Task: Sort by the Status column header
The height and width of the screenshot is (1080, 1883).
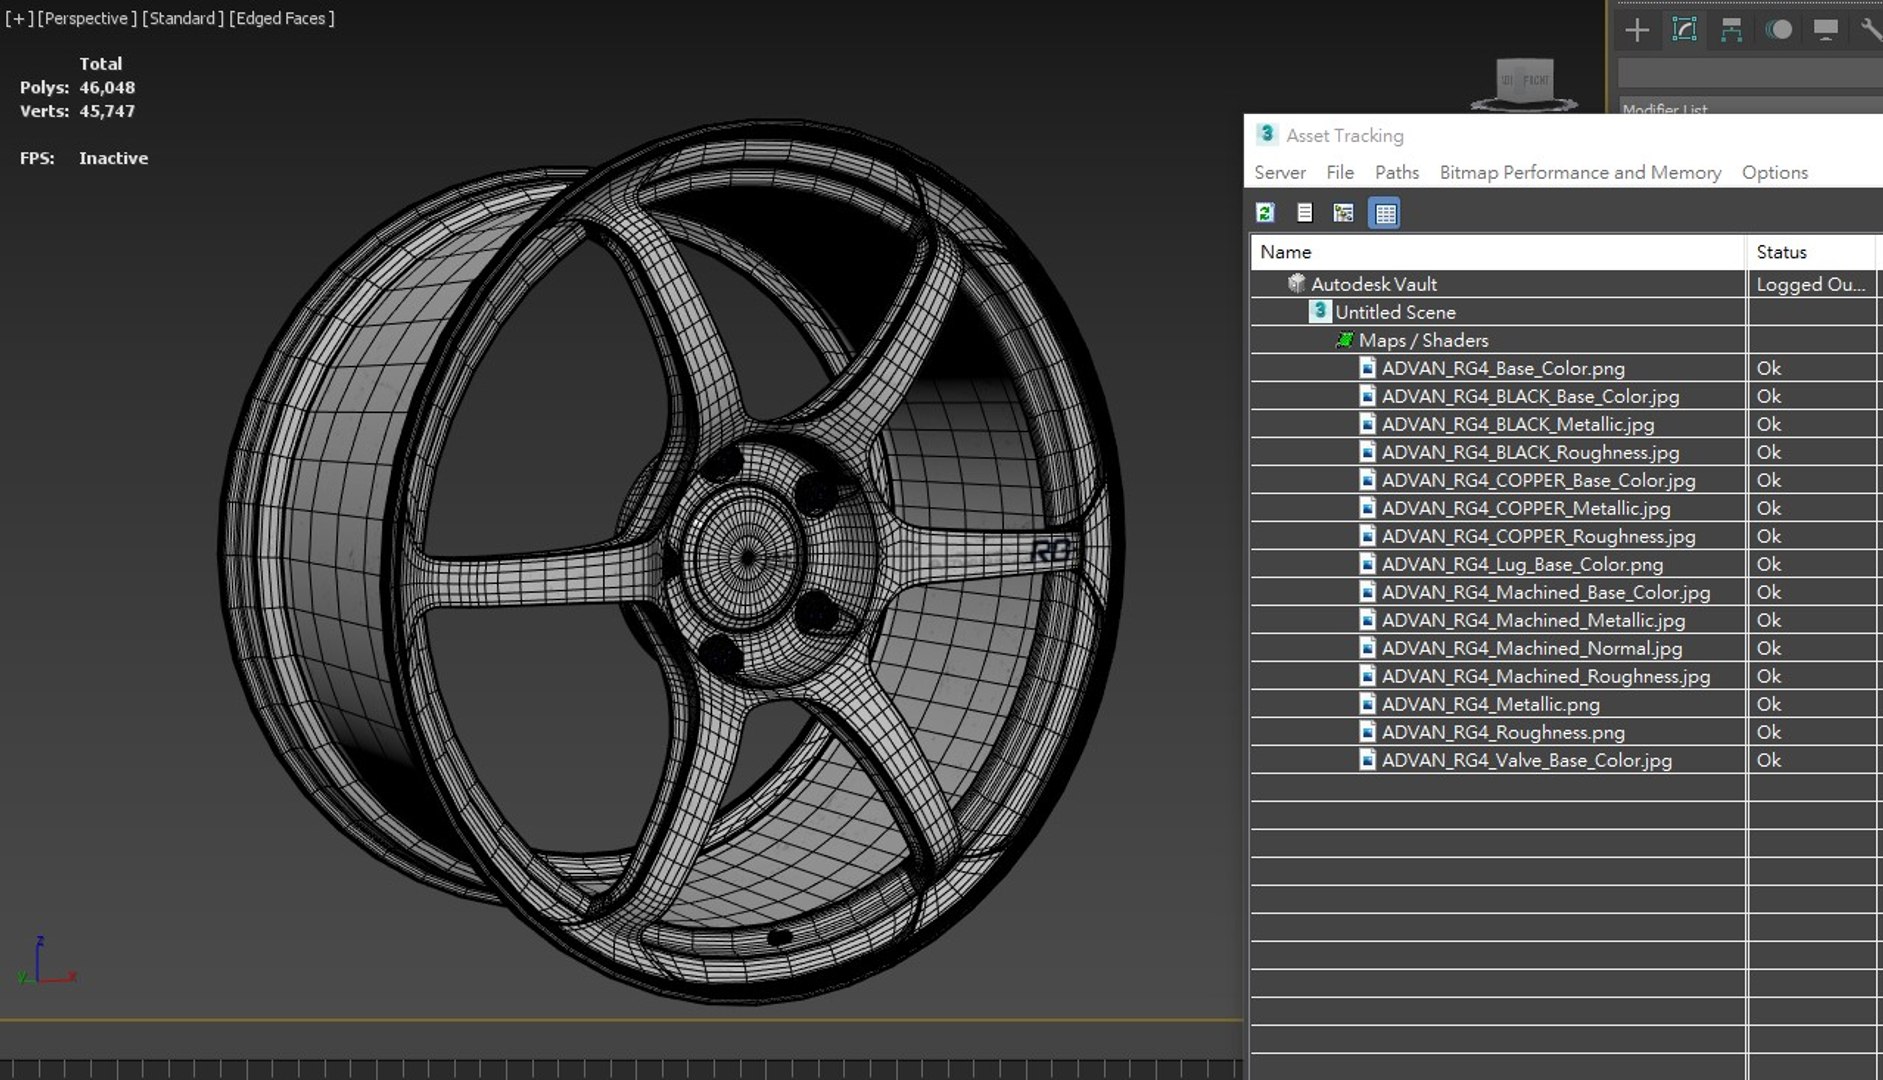Action: tap(1812, 252)
